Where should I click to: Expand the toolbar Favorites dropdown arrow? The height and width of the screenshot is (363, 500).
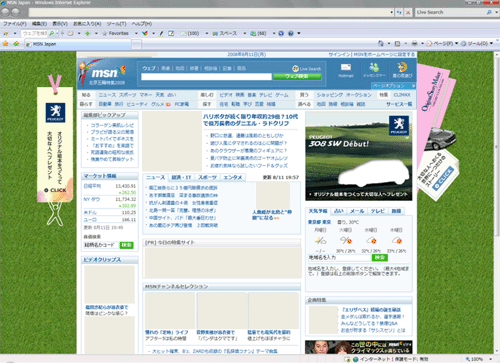136,33
